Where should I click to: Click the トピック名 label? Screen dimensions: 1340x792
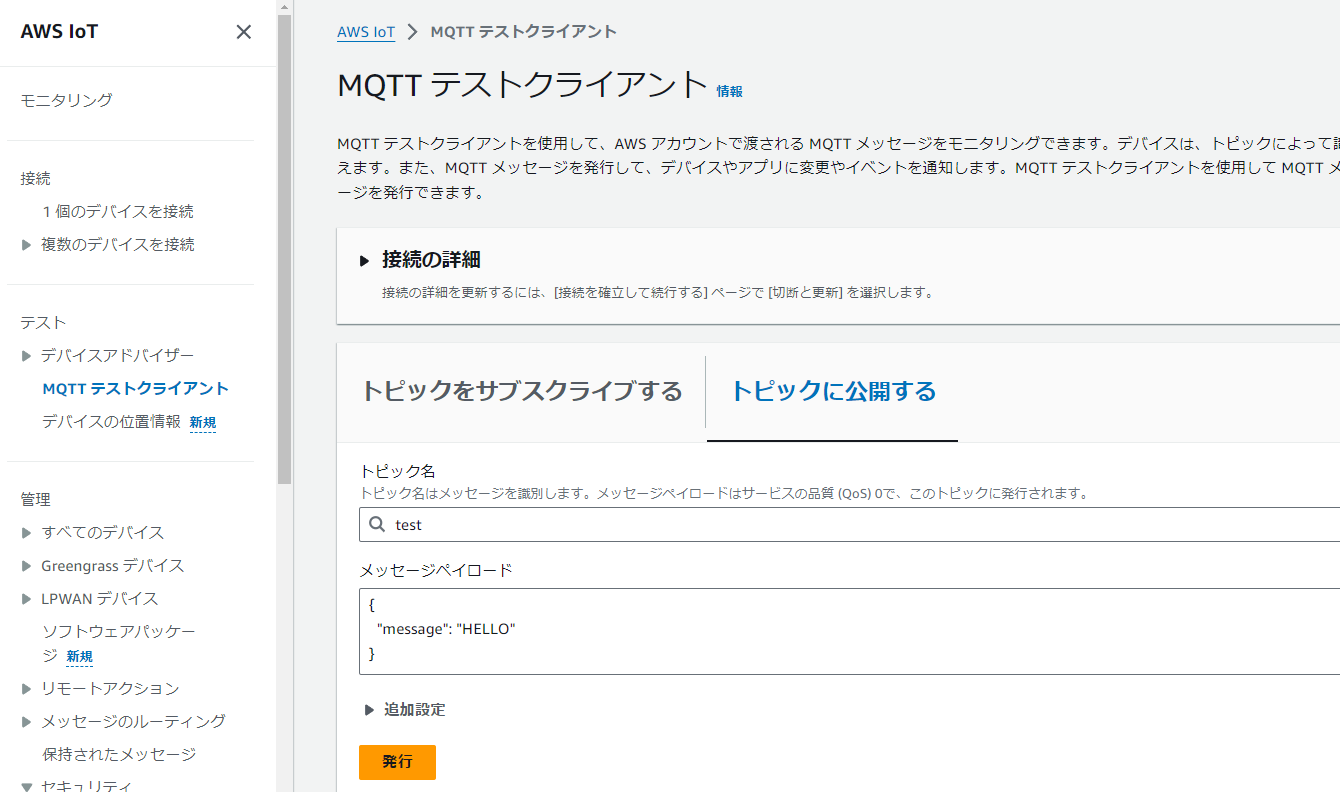397,471
